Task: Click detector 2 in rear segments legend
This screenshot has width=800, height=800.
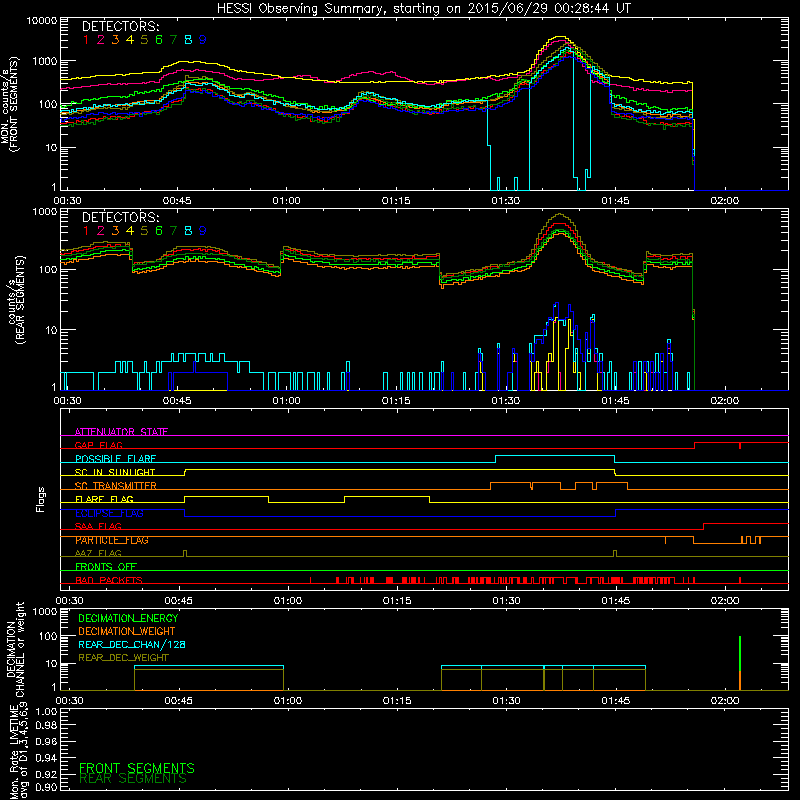Action: pos(101,231)
